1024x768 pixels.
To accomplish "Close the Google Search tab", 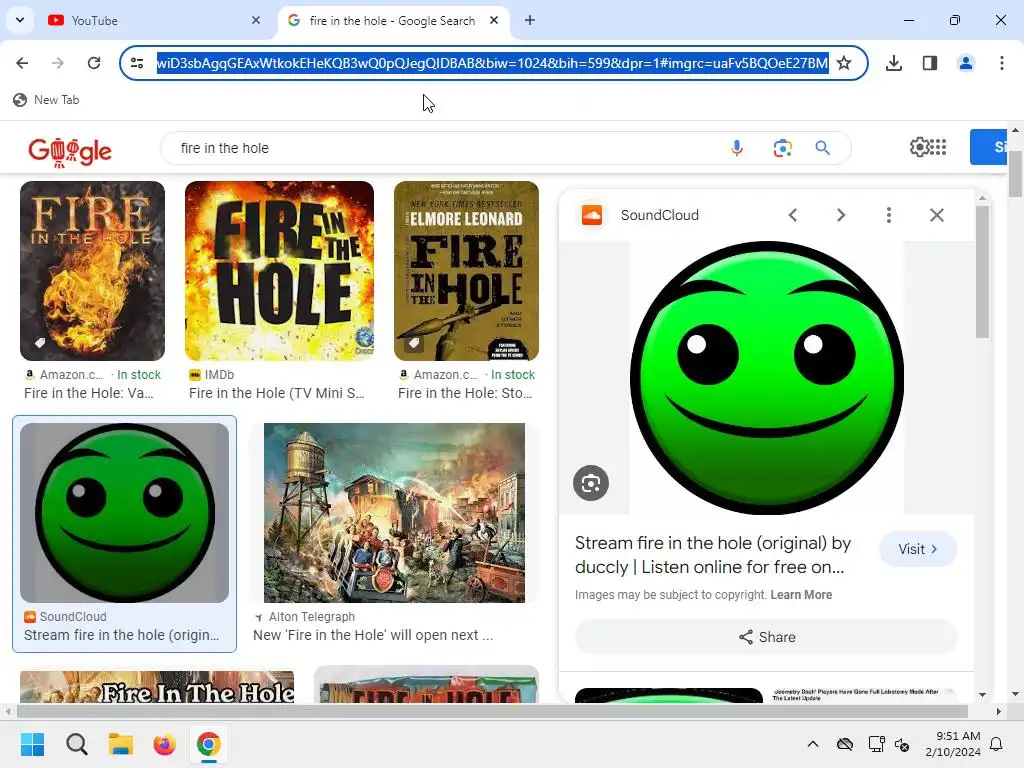I will coord(494,20).
